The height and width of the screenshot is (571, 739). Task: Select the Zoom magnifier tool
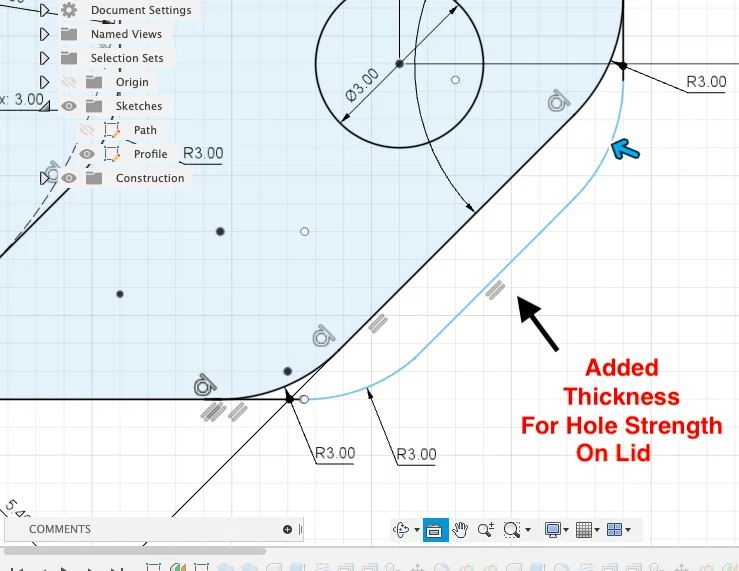(485, 530)
